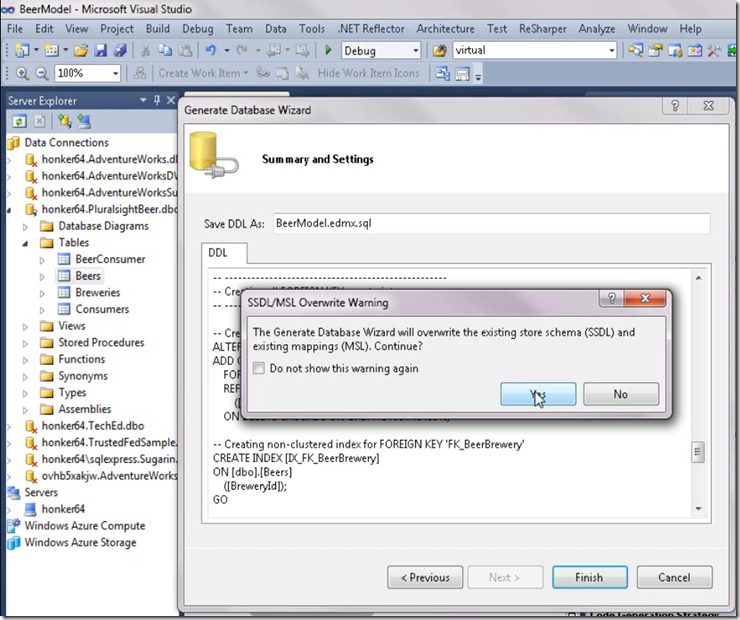Open the Build menu

[158, 29]
